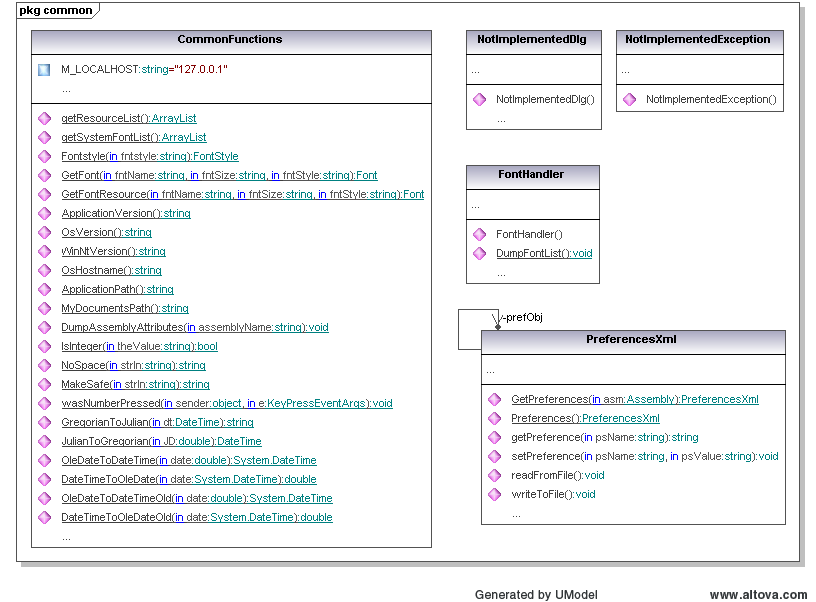This screenshot has height=602, width=816.
Task: Click the icon beside DateTimeToOleDateOld
Action: tap(45, 517)
